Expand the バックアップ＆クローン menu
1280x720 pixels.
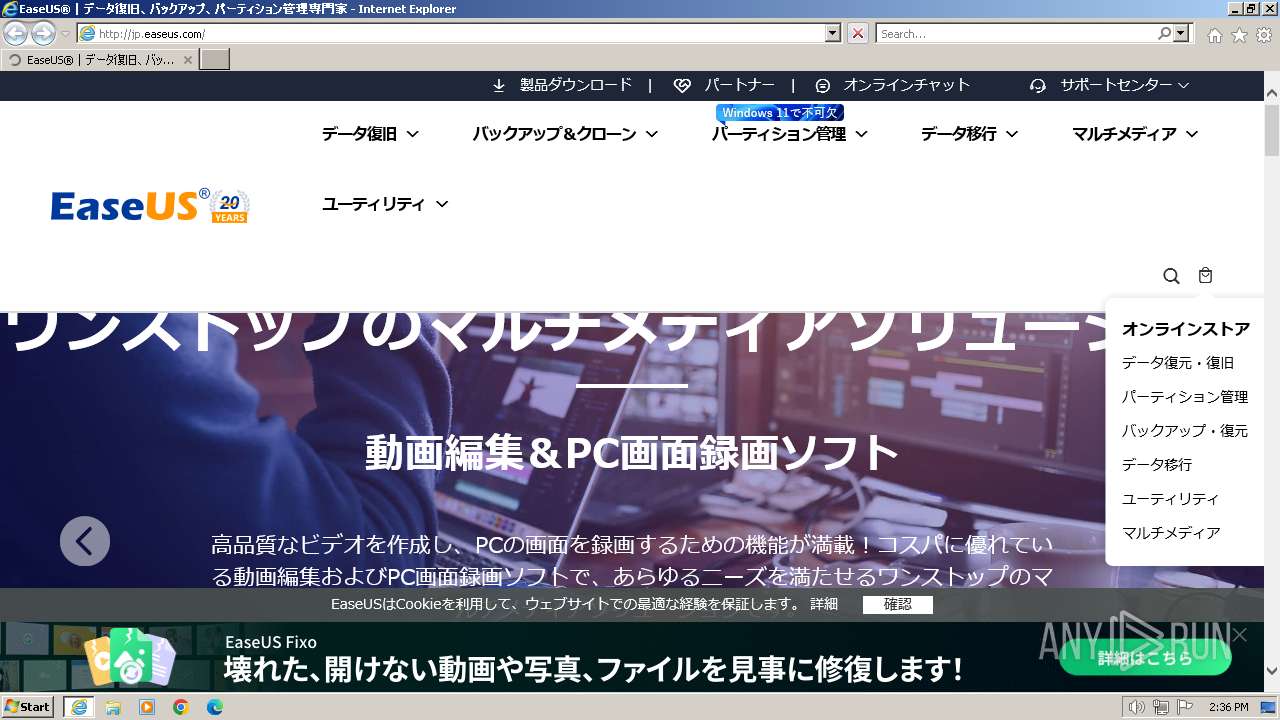click(x=565, y=134)
